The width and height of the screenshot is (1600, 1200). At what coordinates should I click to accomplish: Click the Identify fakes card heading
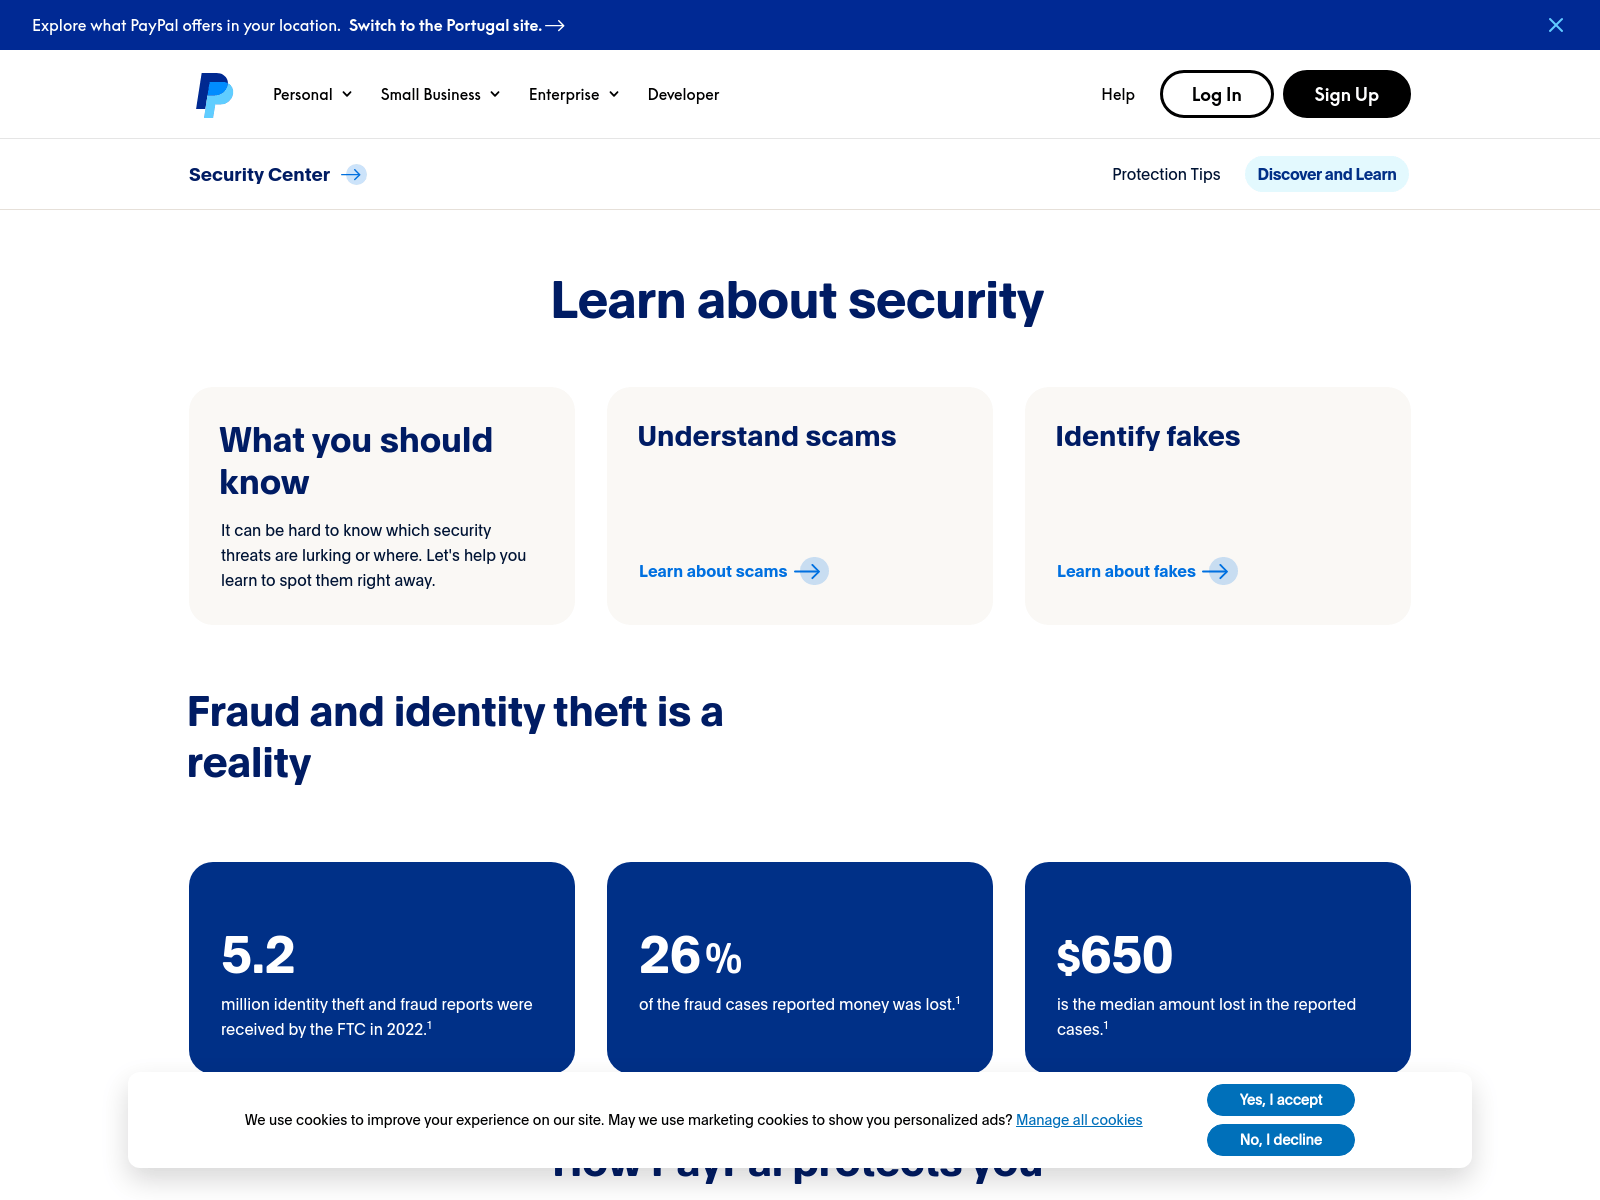[1148, 436]
